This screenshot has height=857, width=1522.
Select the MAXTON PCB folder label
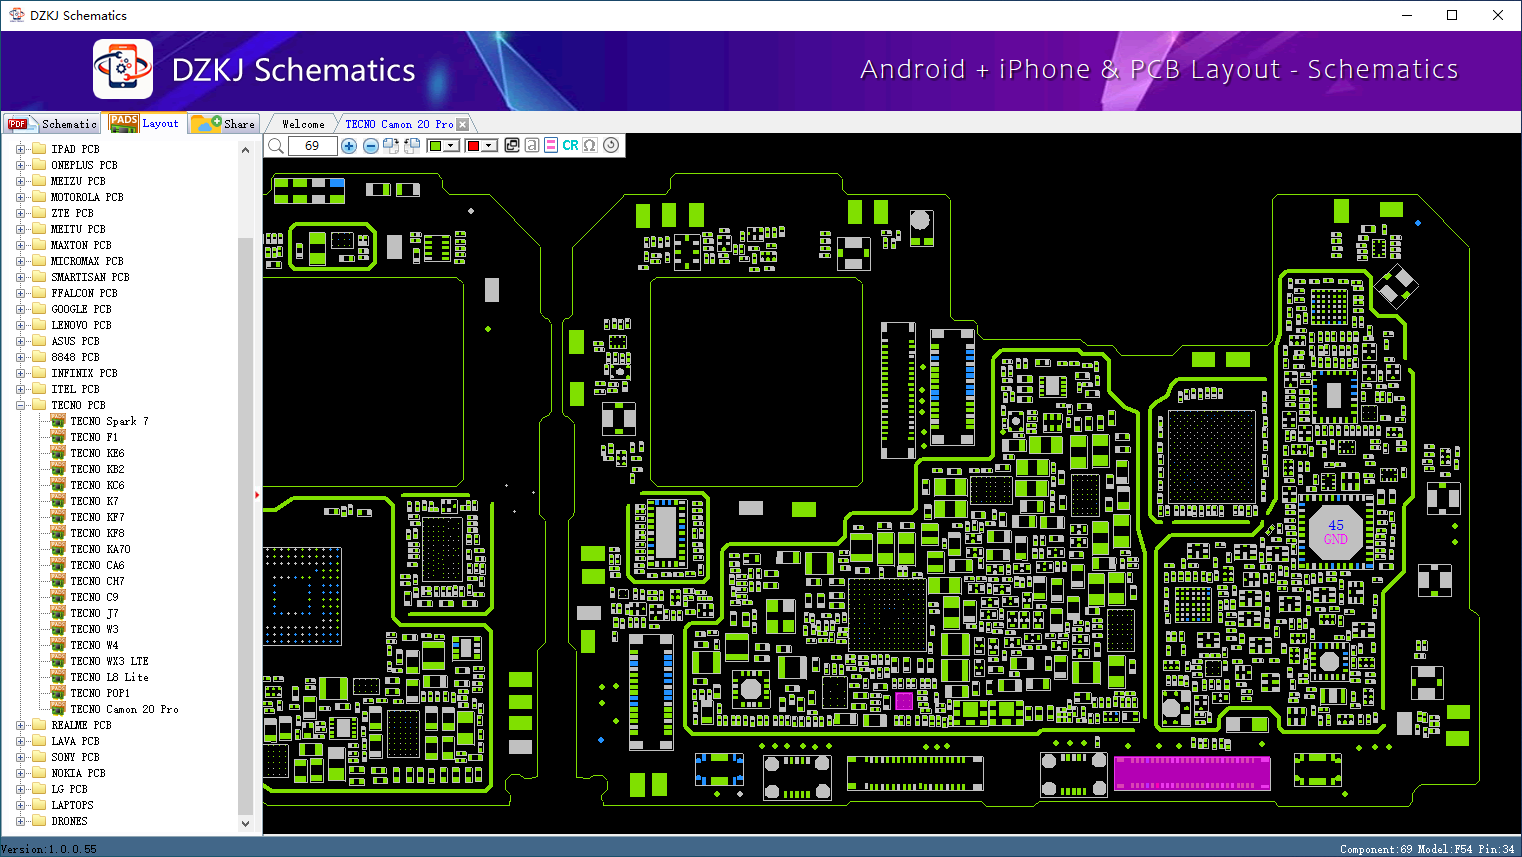[x=81, y=245]
